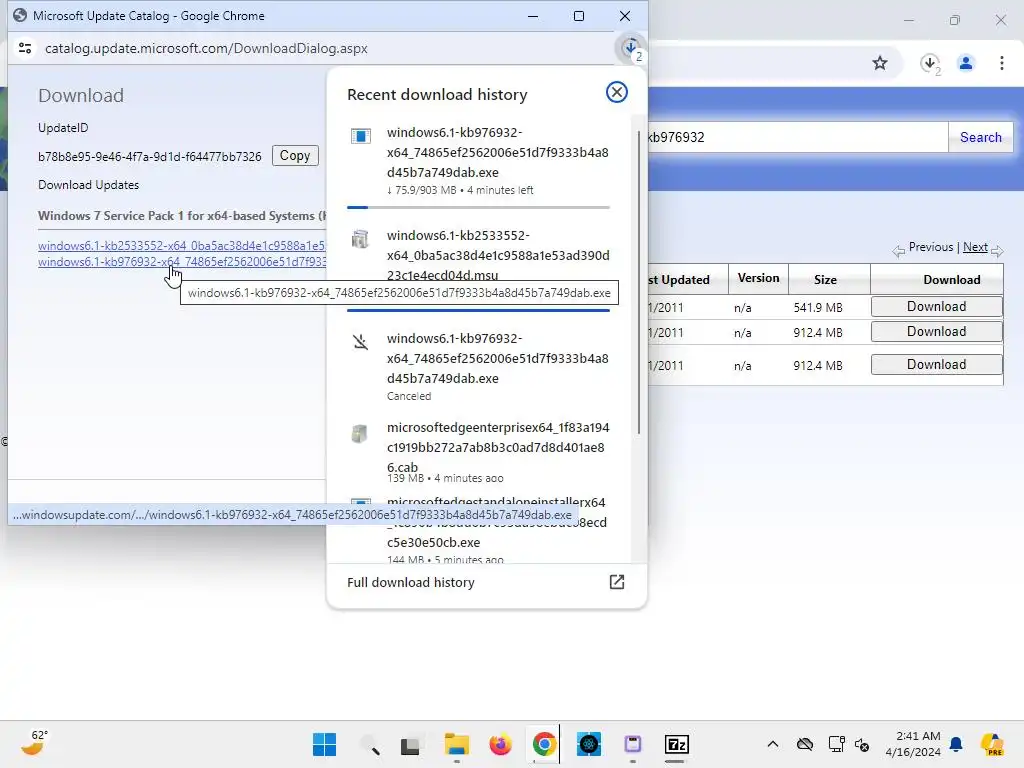
Task: Click the Previous results link
Action: [x=931, y=247]
